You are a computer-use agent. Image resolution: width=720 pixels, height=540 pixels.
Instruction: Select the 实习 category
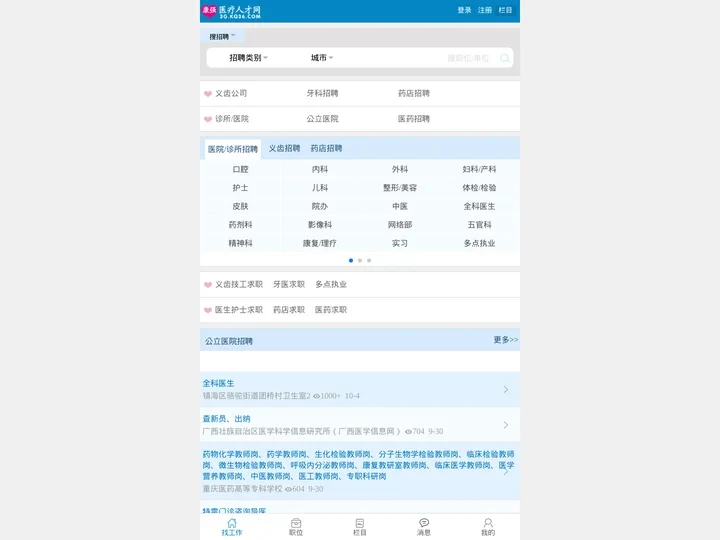pyautogui.click(x=399, y=243)
